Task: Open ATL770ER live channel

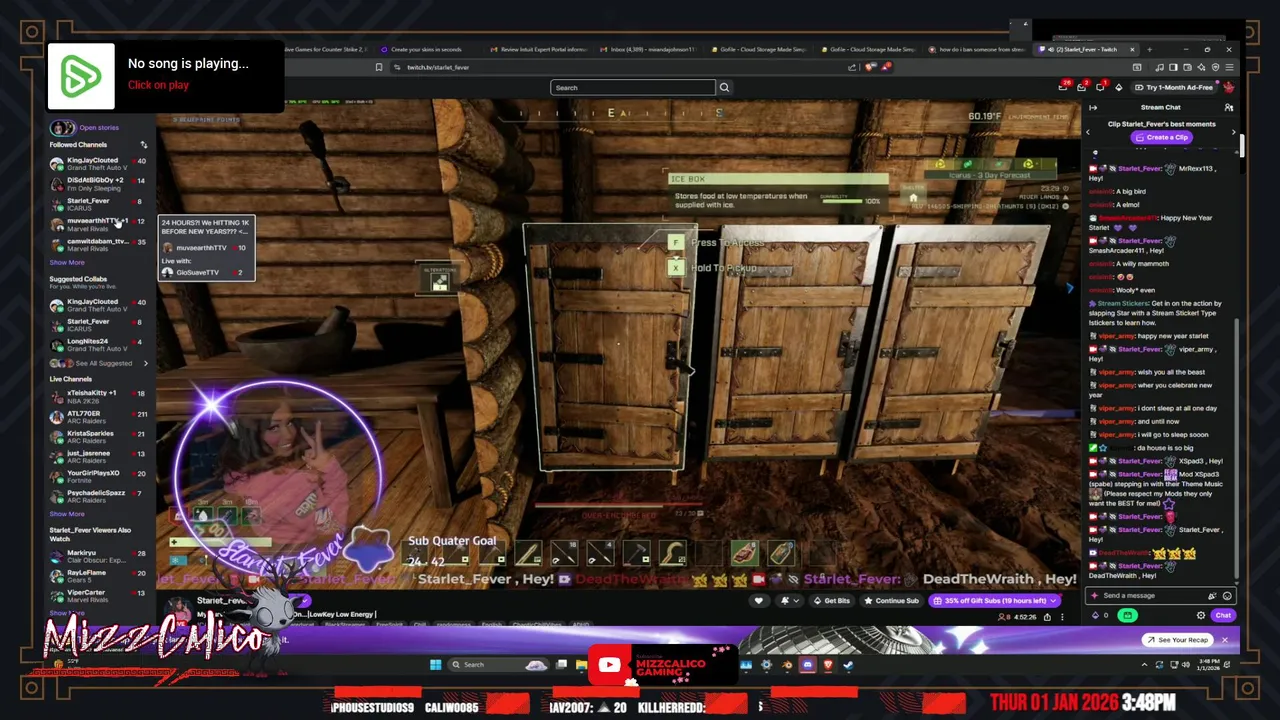Action: coord(98,417)
